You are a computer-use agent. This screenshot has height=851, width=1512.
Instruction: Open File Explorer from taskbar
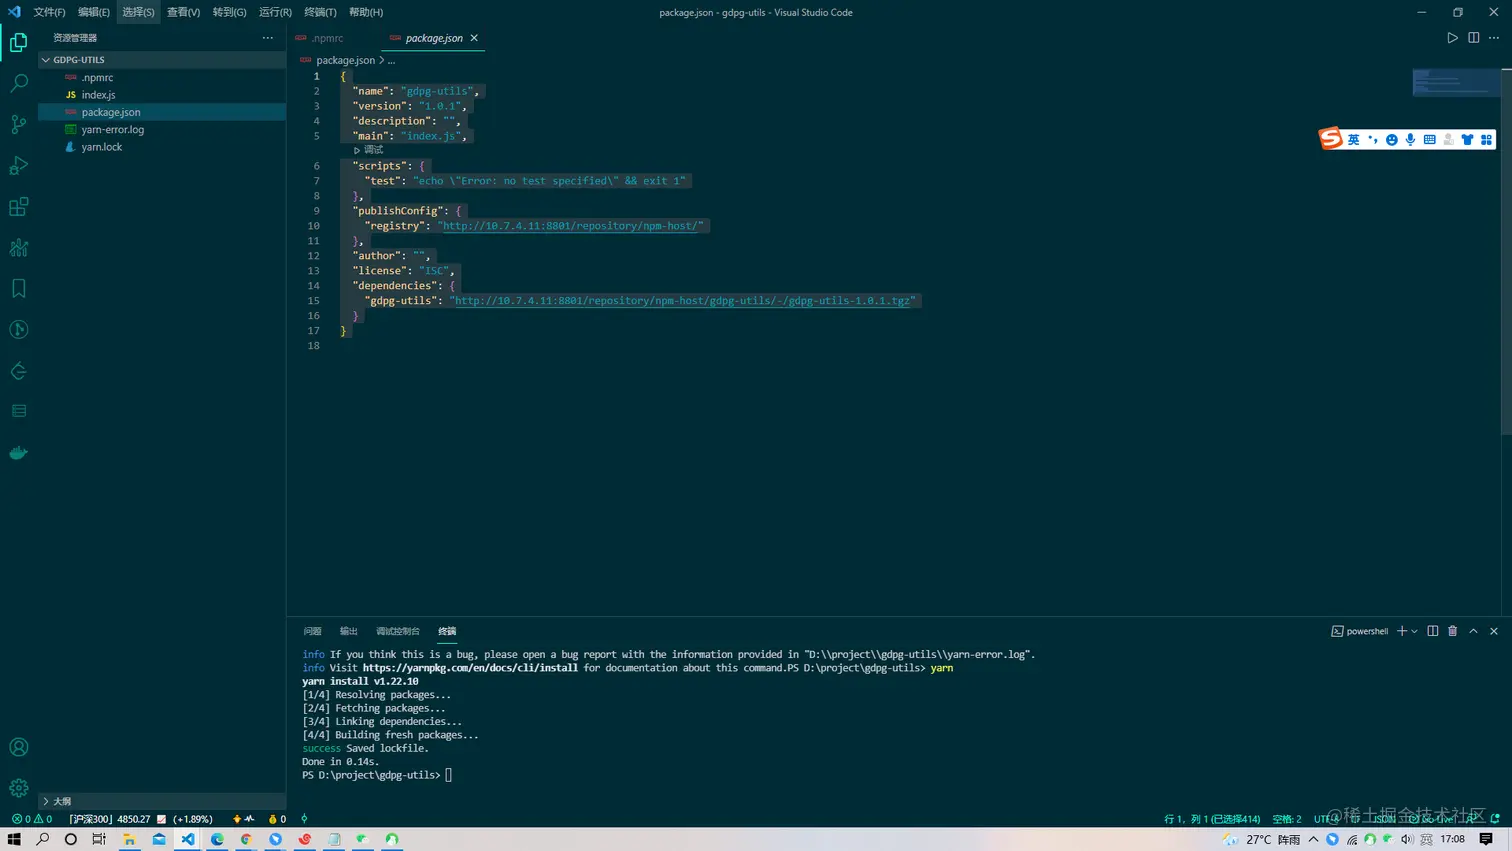(129, 839)
